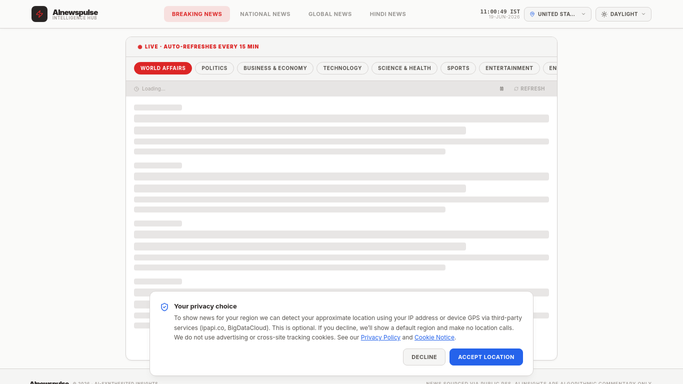Image resolution: width=683 pixels, height=384 pixels.
Task: Click the Refresh button in status bar
Action: 529,89
